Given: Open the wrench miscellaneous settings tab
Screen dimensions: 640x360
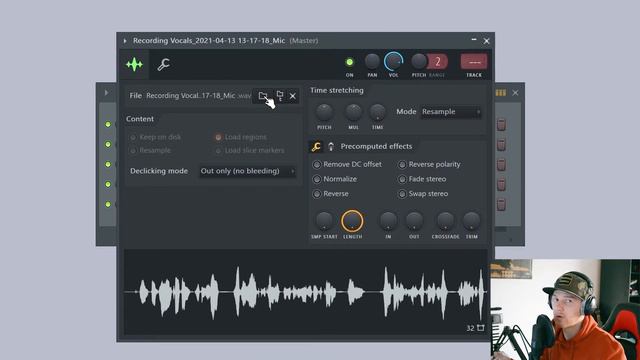Looking at the screenshot, I should tap(163, 64).
